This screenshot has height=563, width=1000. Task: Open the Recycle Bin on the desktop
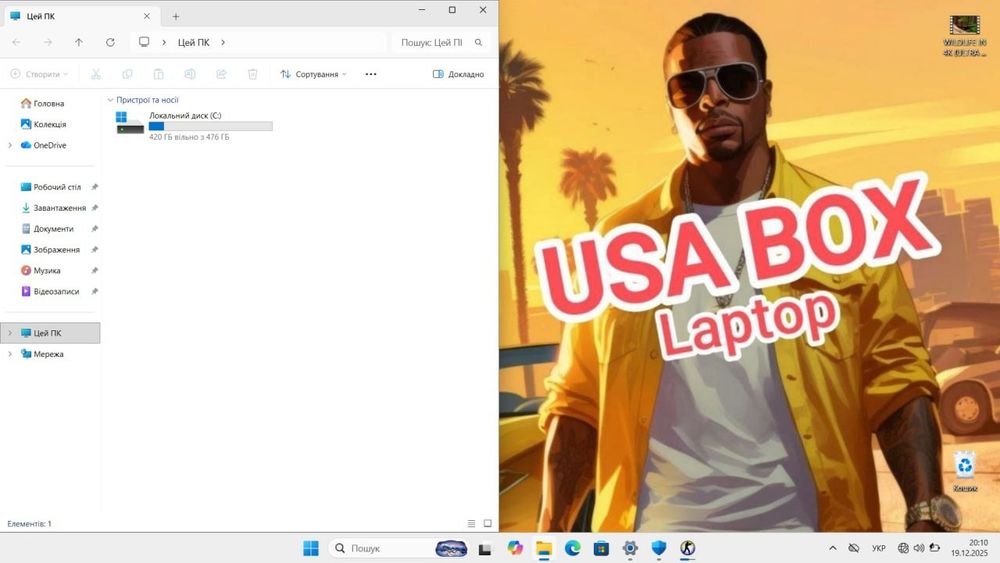965,471
